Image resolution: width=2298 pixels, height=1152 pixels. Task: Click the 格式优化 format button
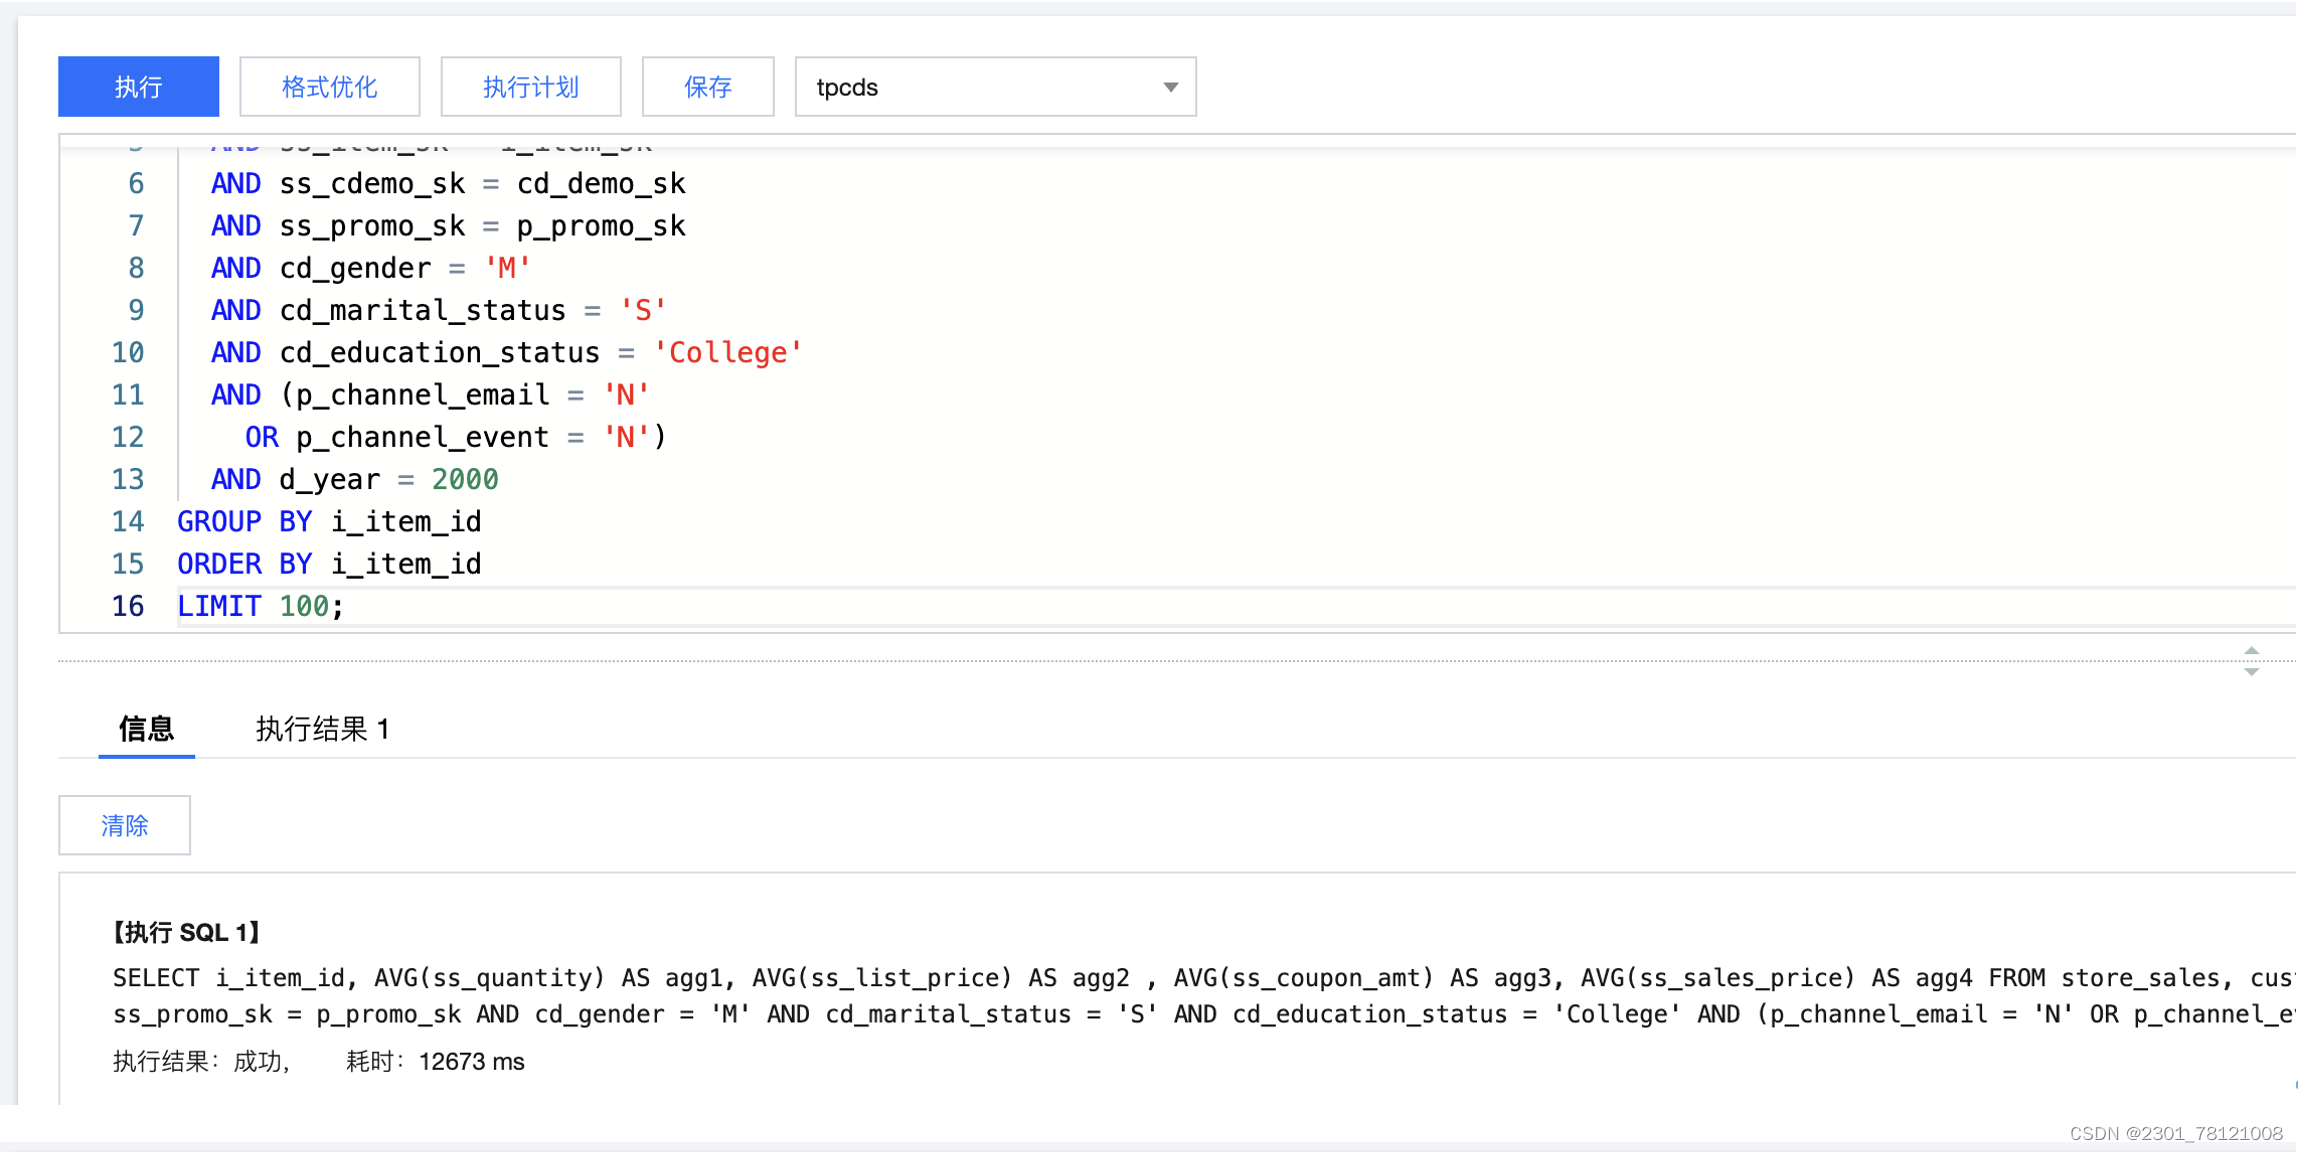tap(330, 87)
